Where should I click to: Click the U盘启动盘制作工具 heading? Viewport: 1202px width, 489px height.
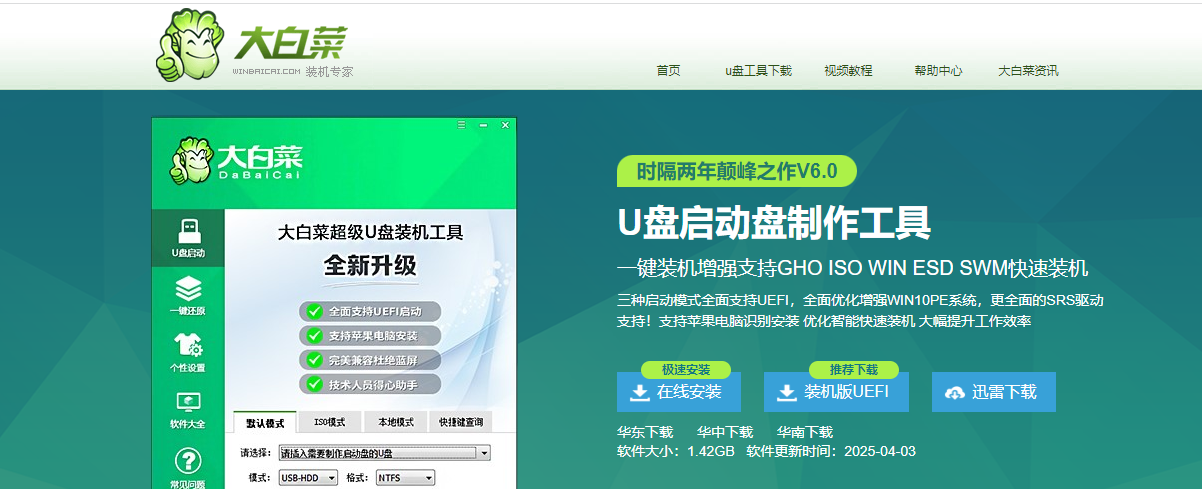pyautogui.click(x=774, y=222)
